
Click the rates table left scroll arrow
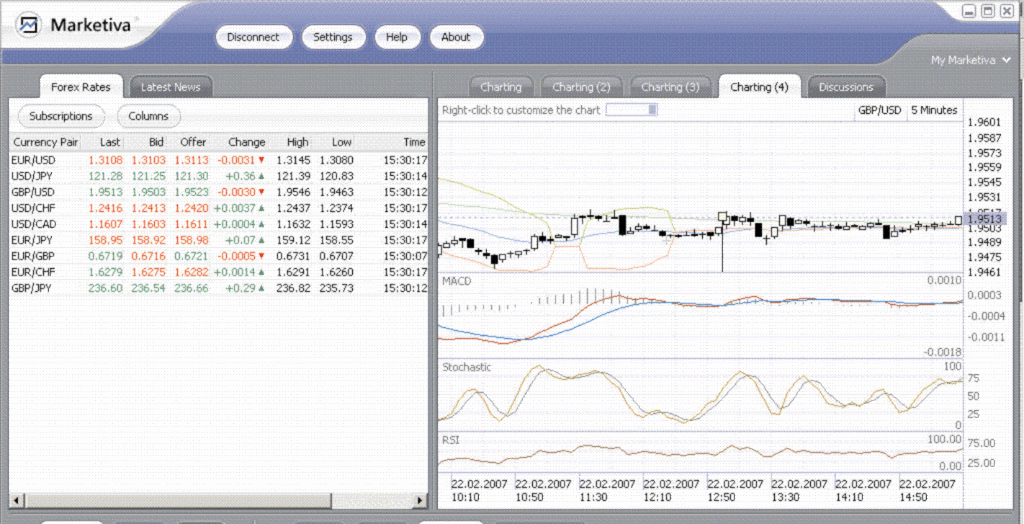(x=16, y=502)
